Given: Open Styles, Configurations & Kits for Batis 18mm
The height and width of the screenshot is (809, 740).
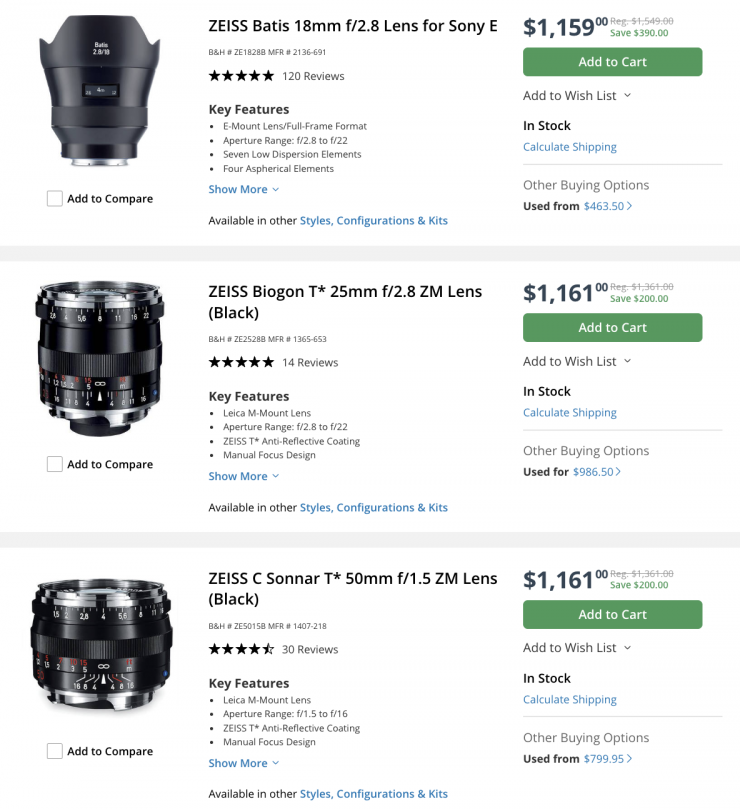Looking at the screenshot, I should 374,221.
